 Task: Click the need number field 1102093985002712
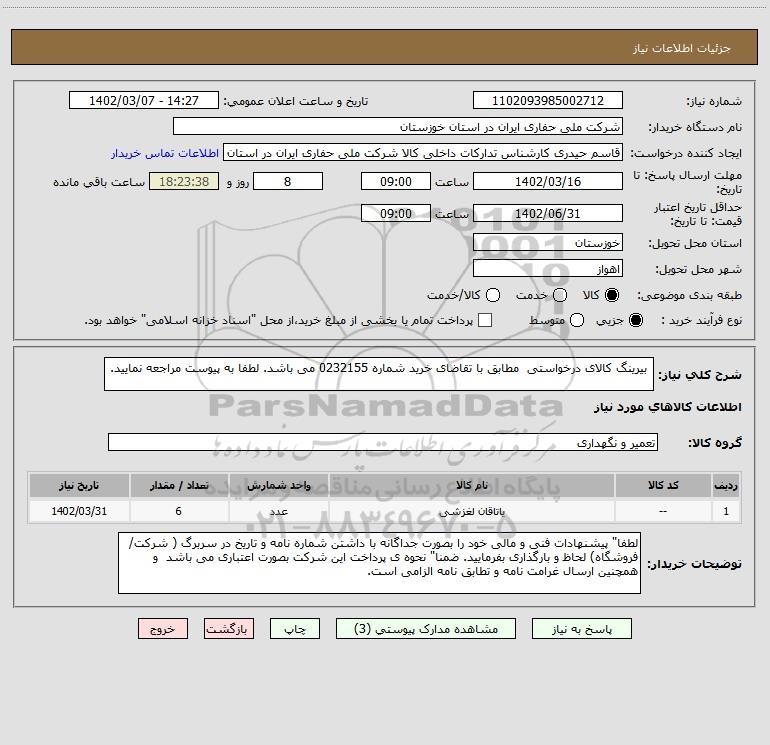pos(548,101)
